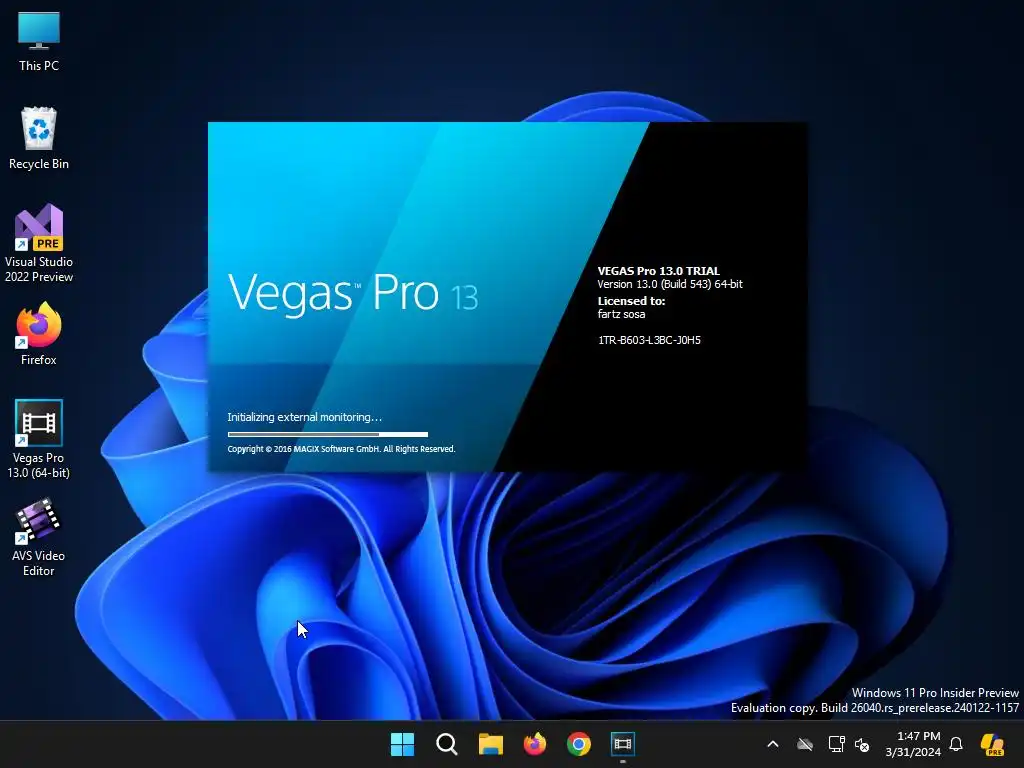Click the 'VEGAS Pro 13.0 TRIAL' text

(x=658, y=270)
